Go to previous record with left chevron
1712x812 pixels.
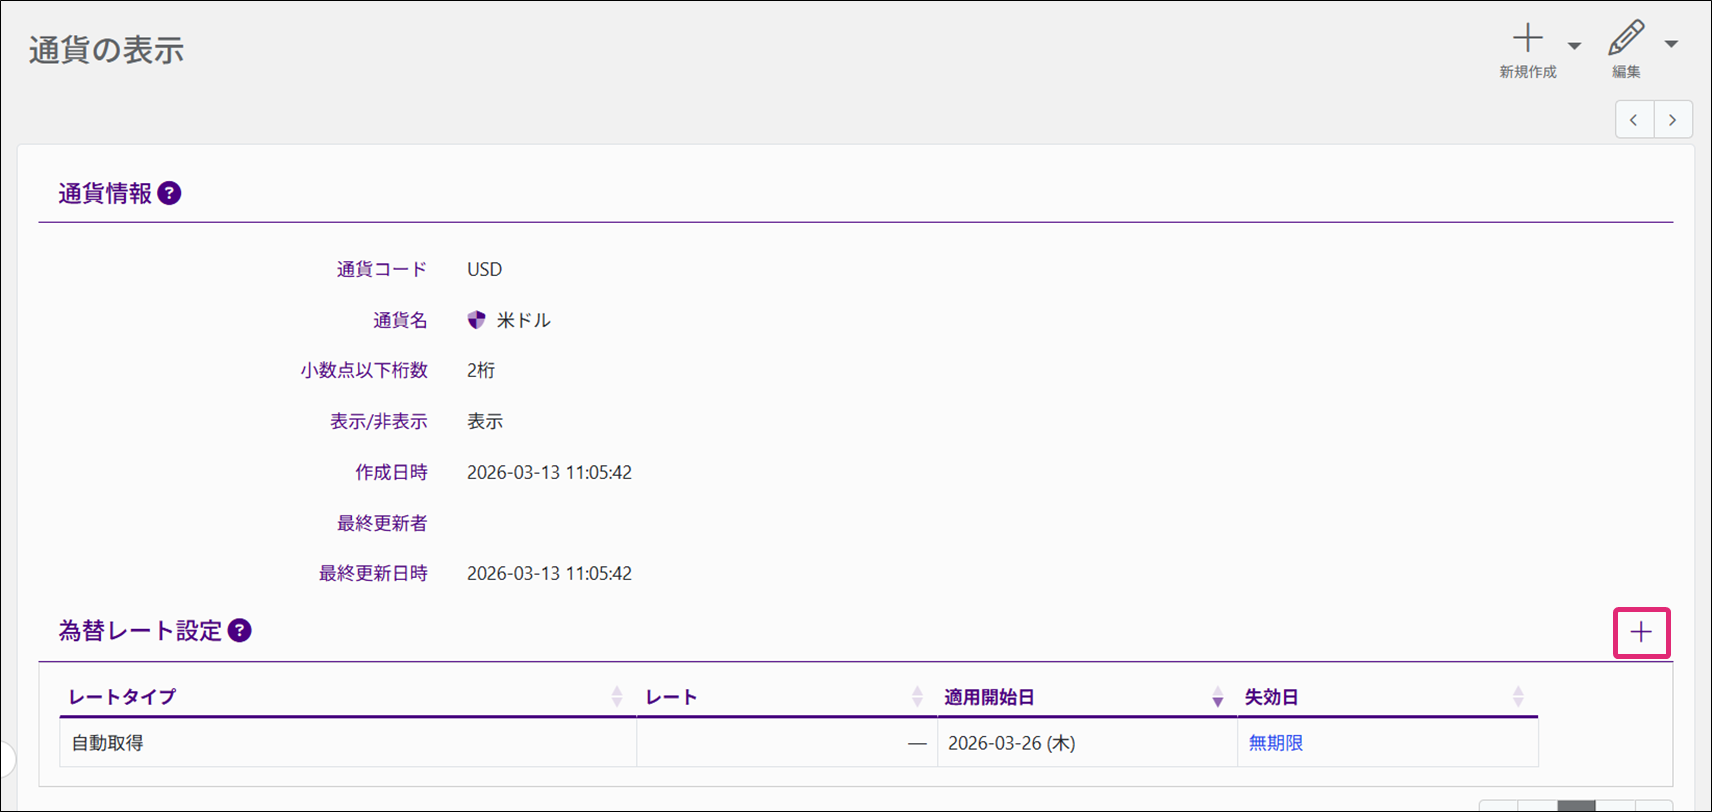click(1634, 120)
